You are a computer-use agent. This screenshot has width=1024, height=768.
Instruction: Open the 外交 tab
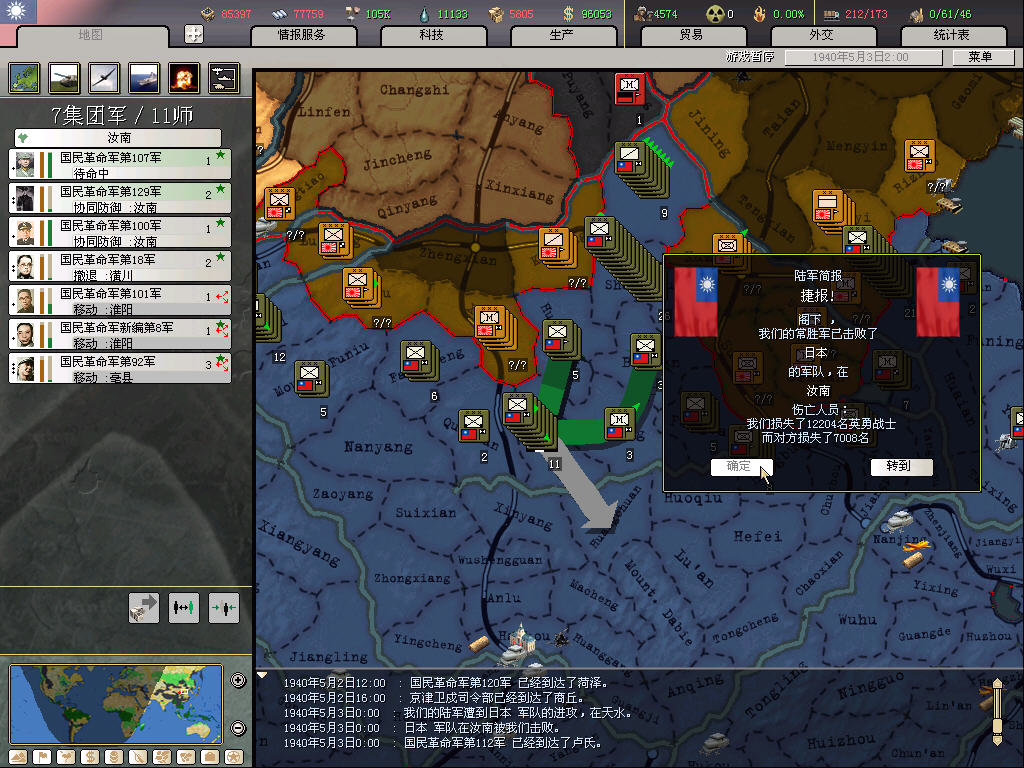[x=820, y=35]
